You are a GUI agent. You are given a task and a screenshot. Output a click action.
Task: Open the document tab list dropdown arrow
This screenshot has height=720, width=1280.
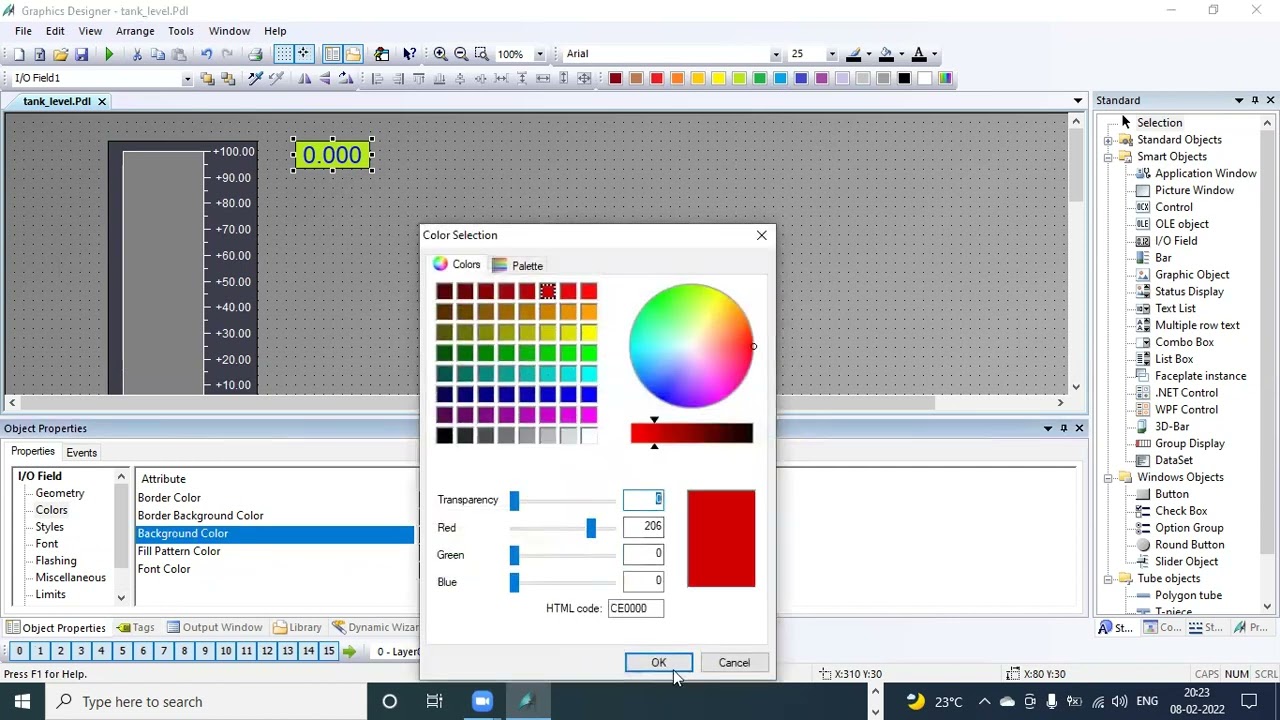pos(1078,101)
